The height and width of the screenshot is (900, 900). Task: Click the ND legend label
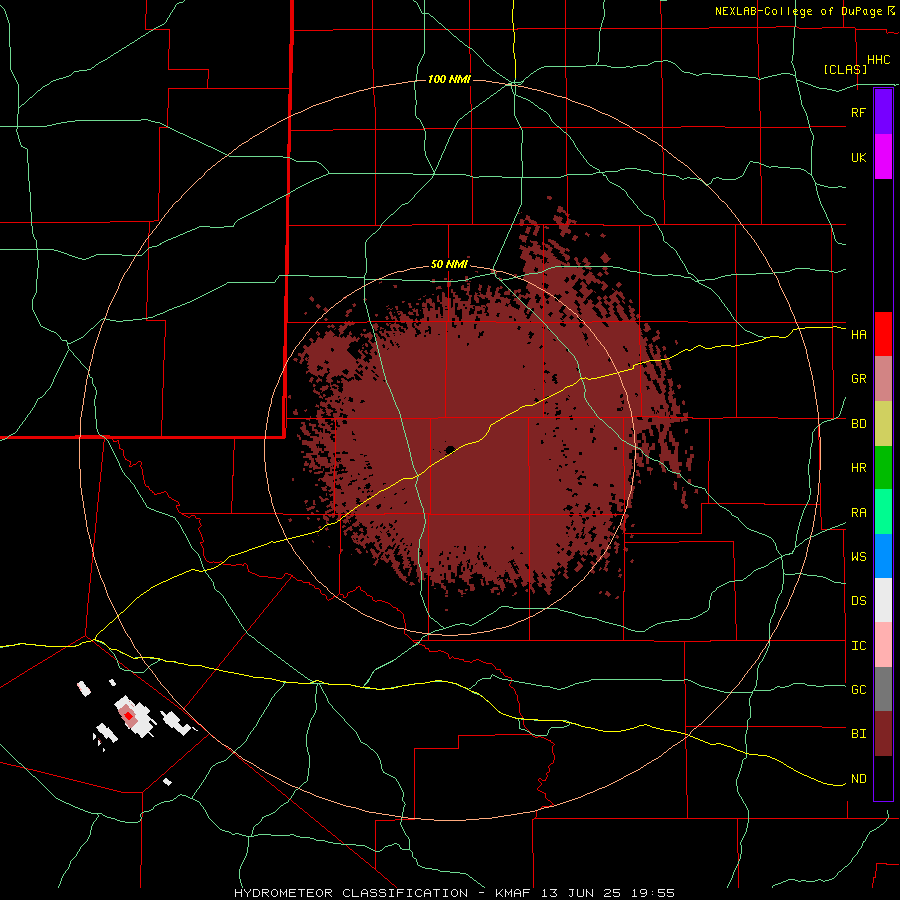pyautogui.click(x=858, y=779)
